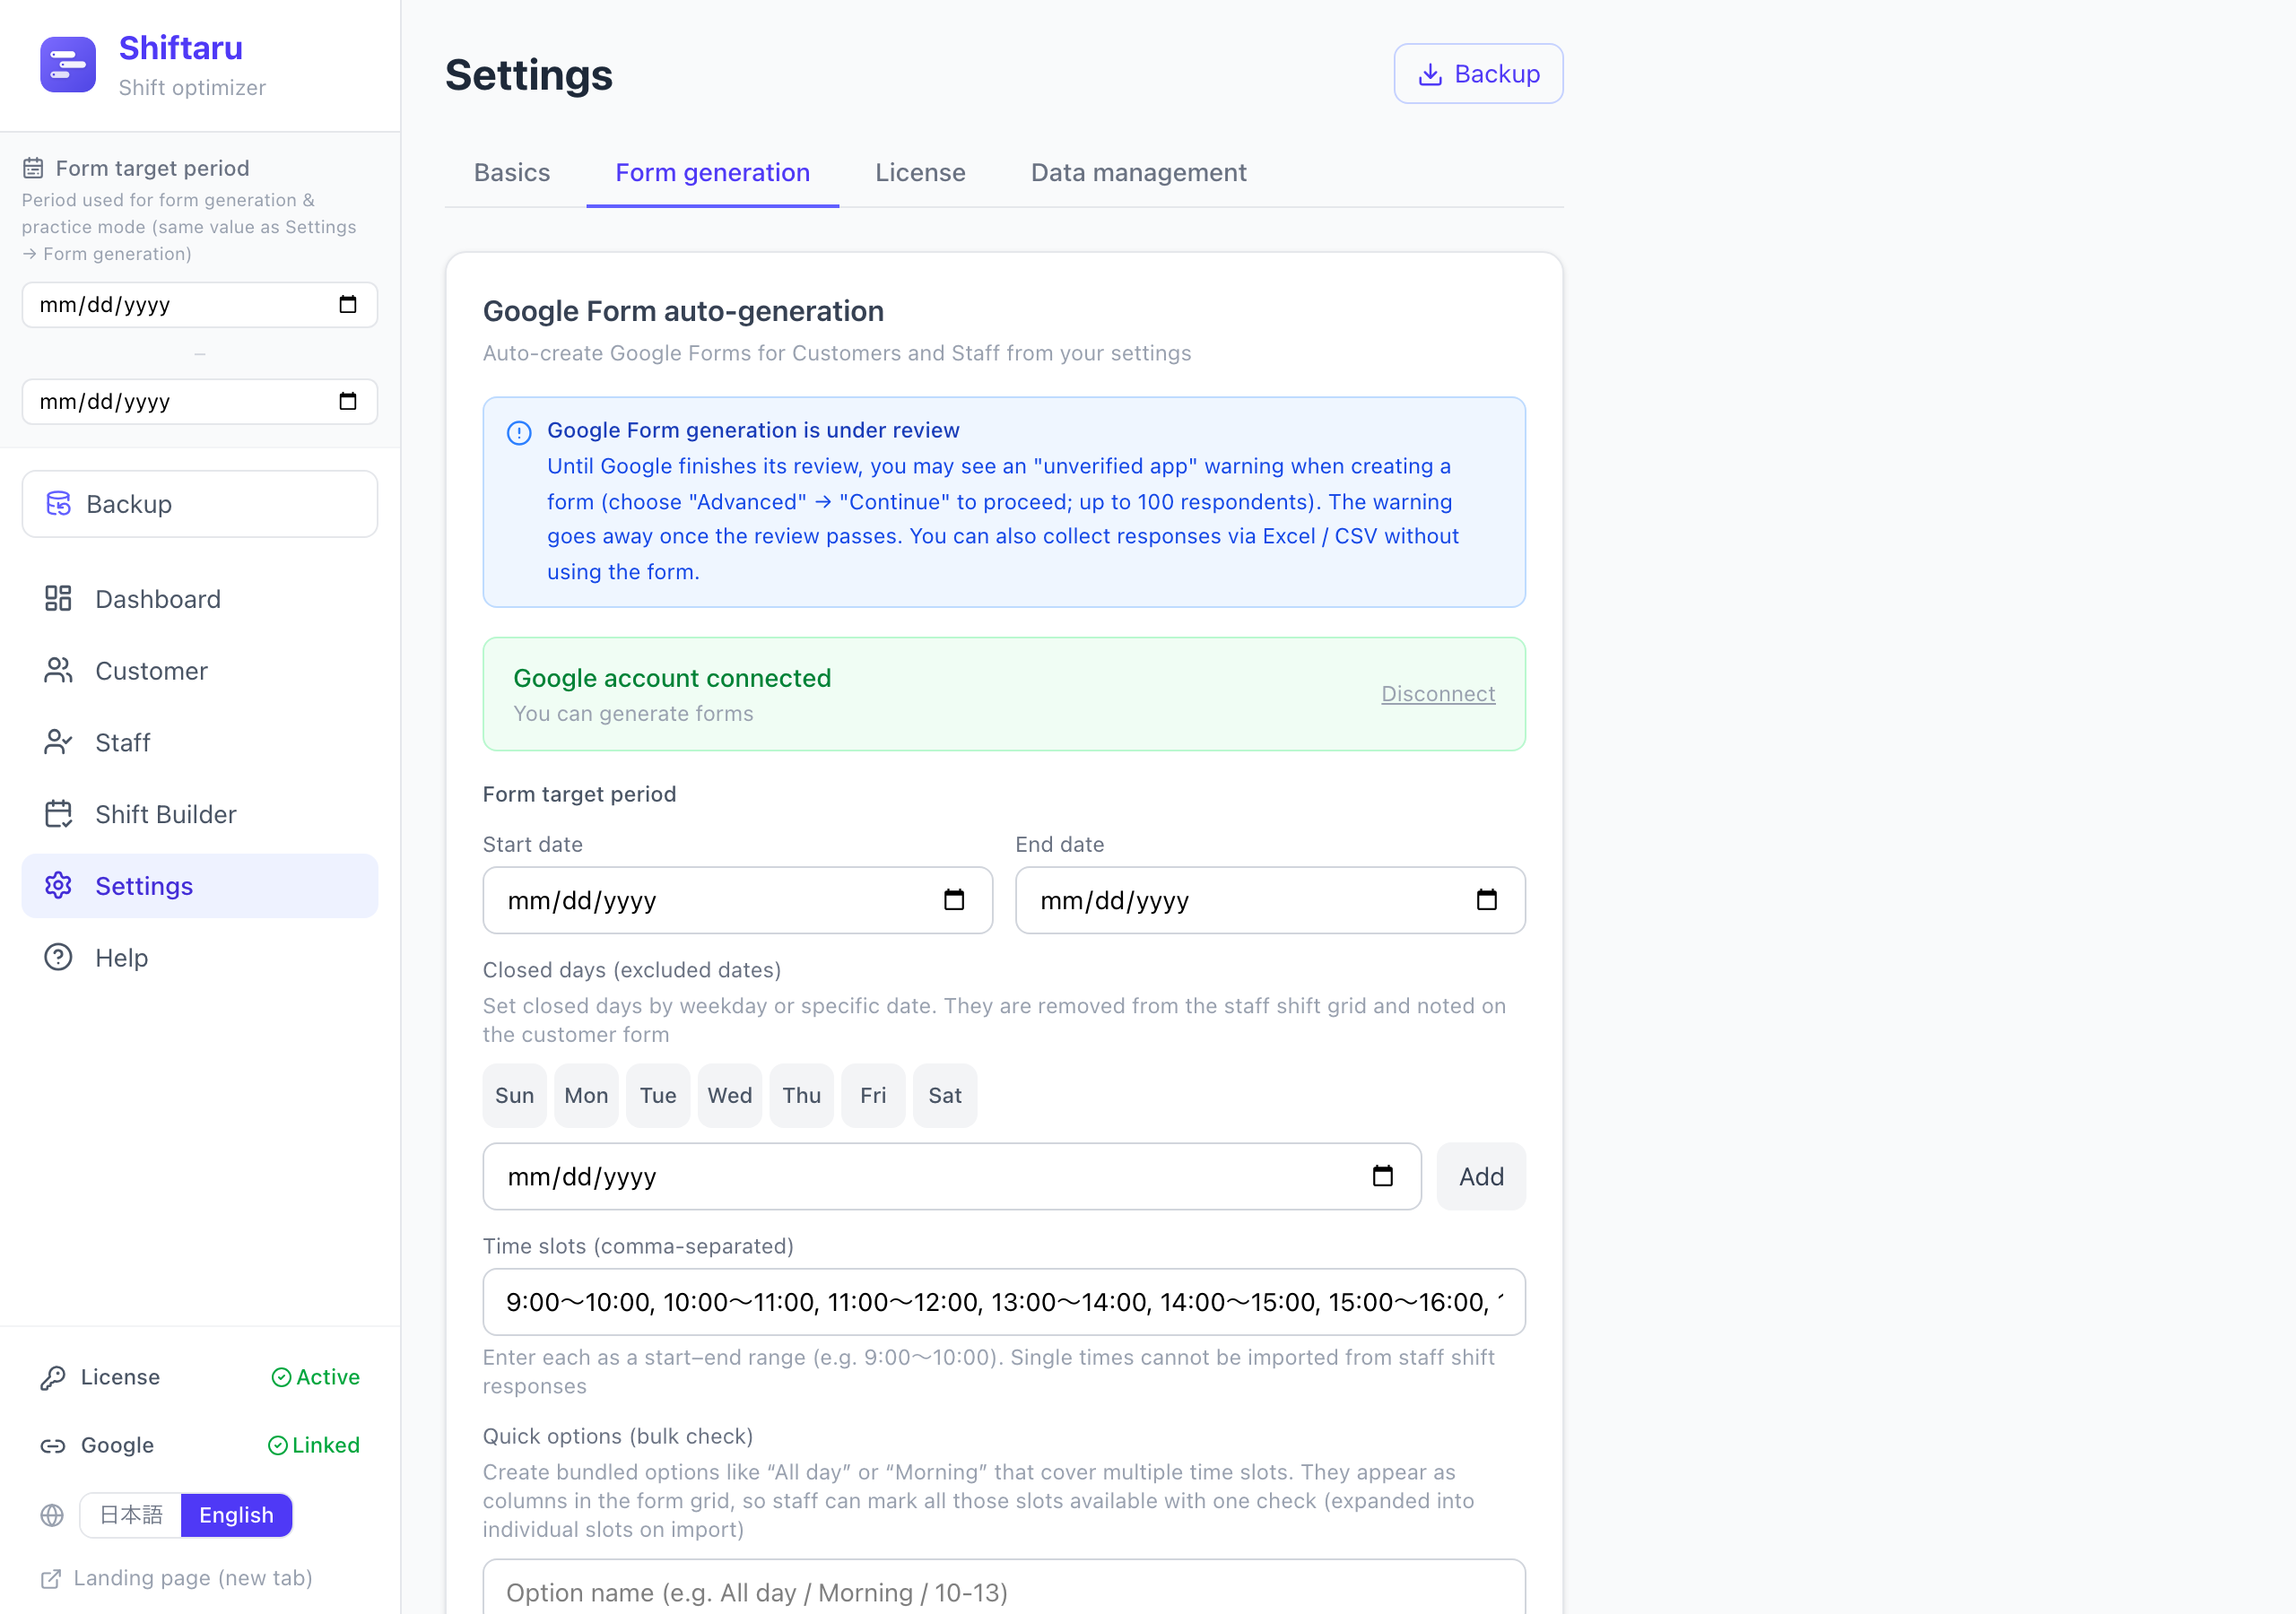Click the globe language icon

[x=52, y=1516]
